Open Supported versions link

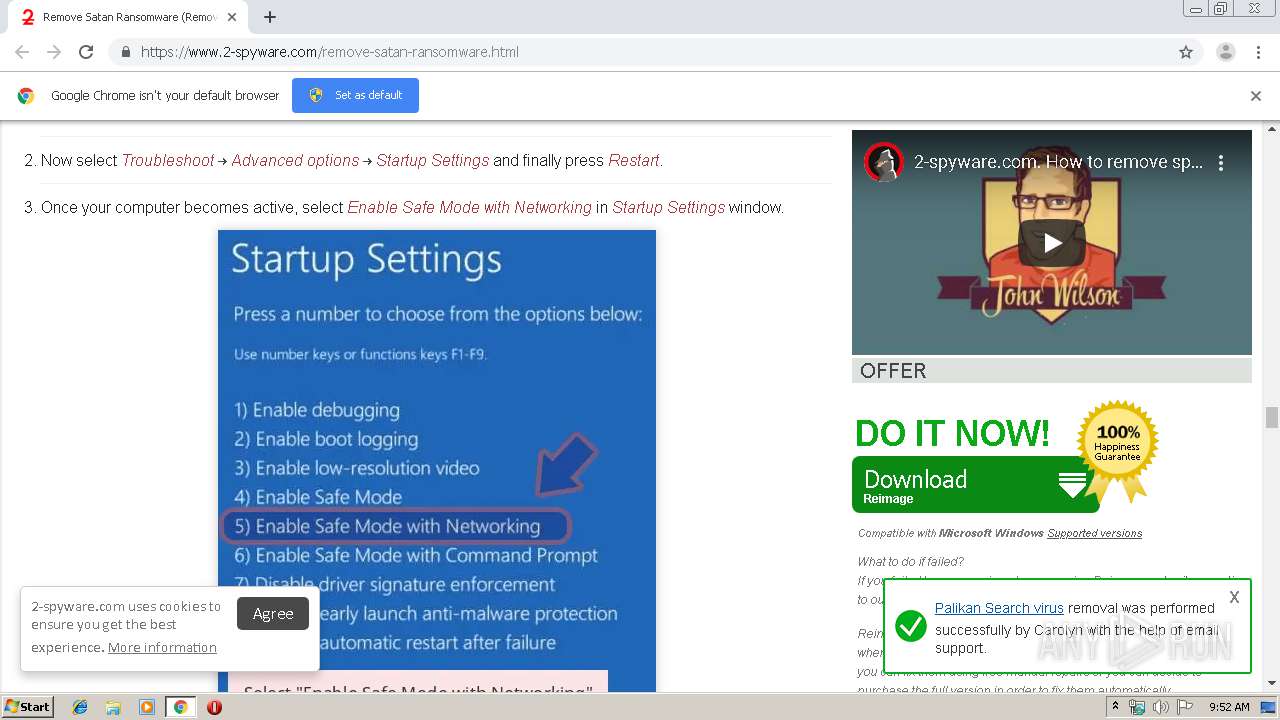click(1094, 533)
